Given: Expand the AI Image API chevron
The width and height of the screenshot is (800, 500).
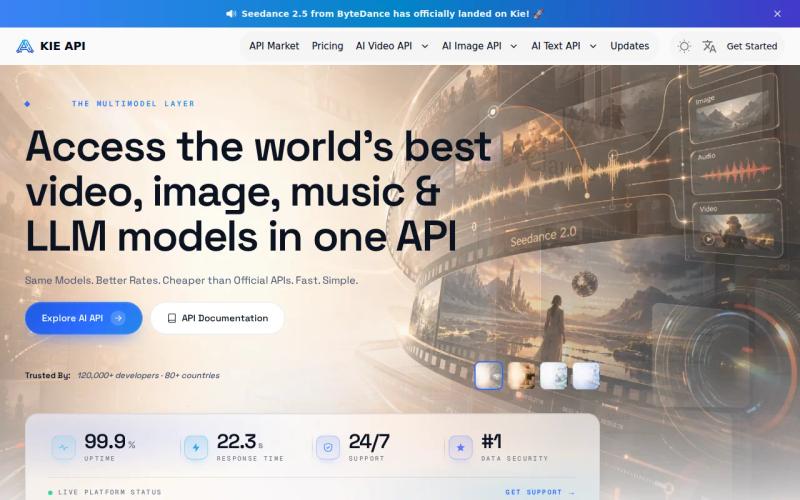Looking at the screenshot, I should click(x=514, y=46).
